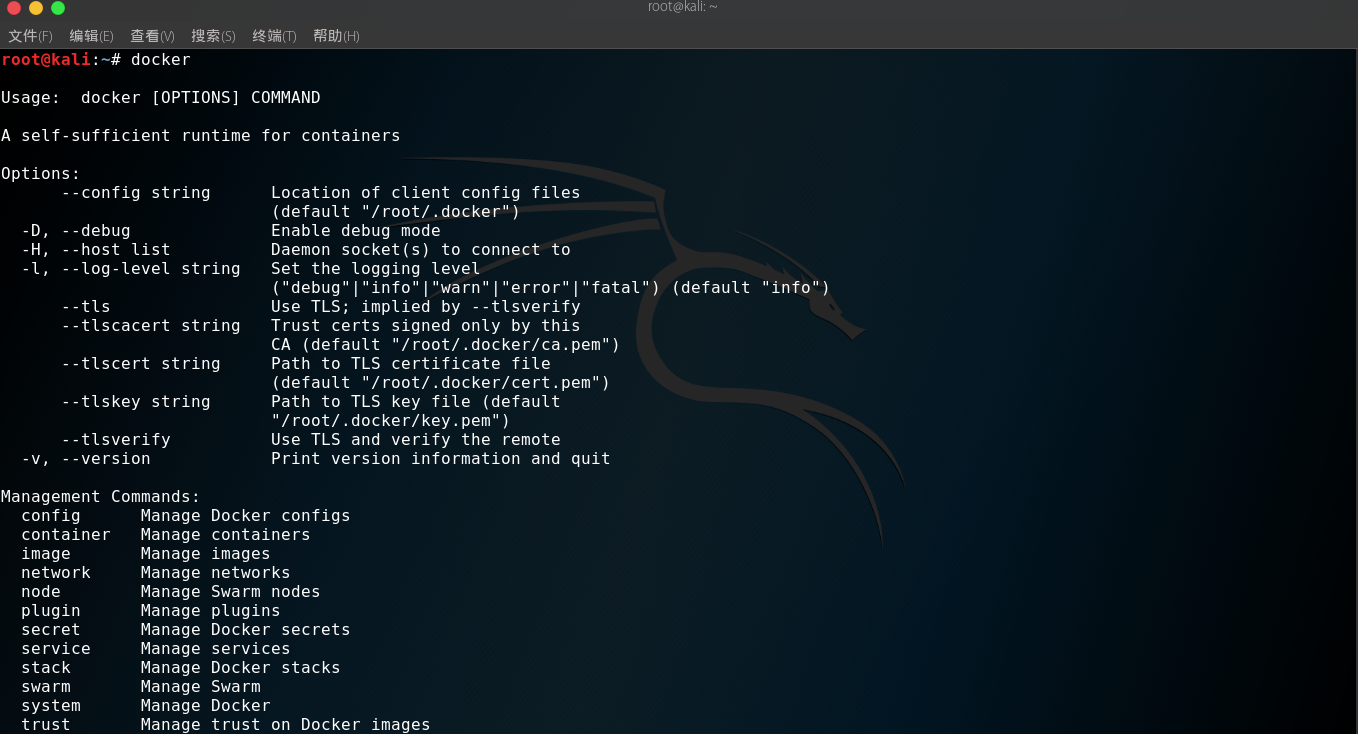Click the swarm management command
This screenshot has height=734, width=1358.
pos(46,686)
